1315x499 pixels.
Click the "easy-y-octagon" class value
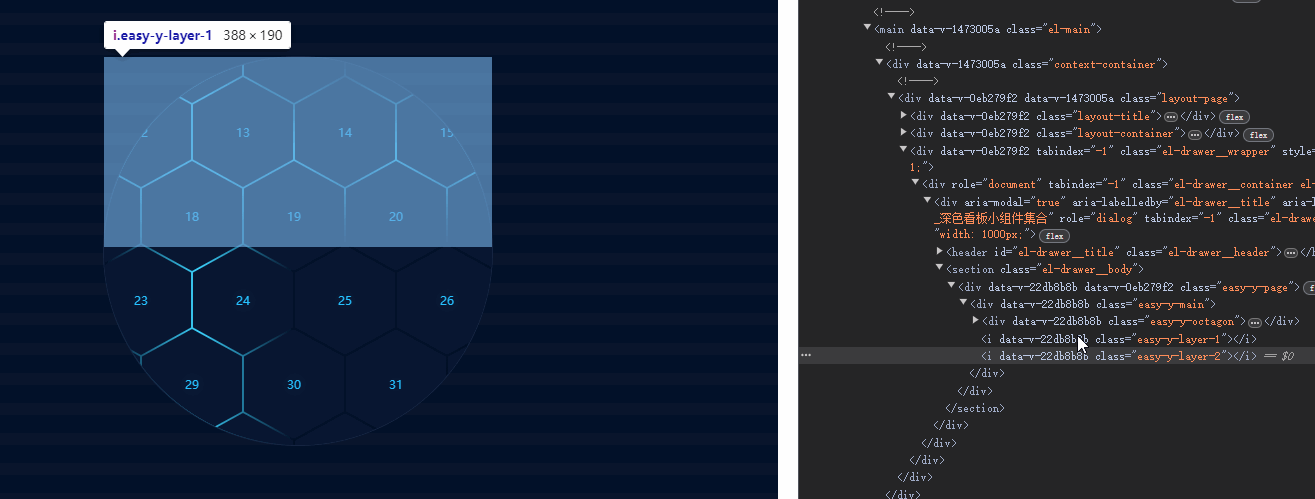[1191, 320]
